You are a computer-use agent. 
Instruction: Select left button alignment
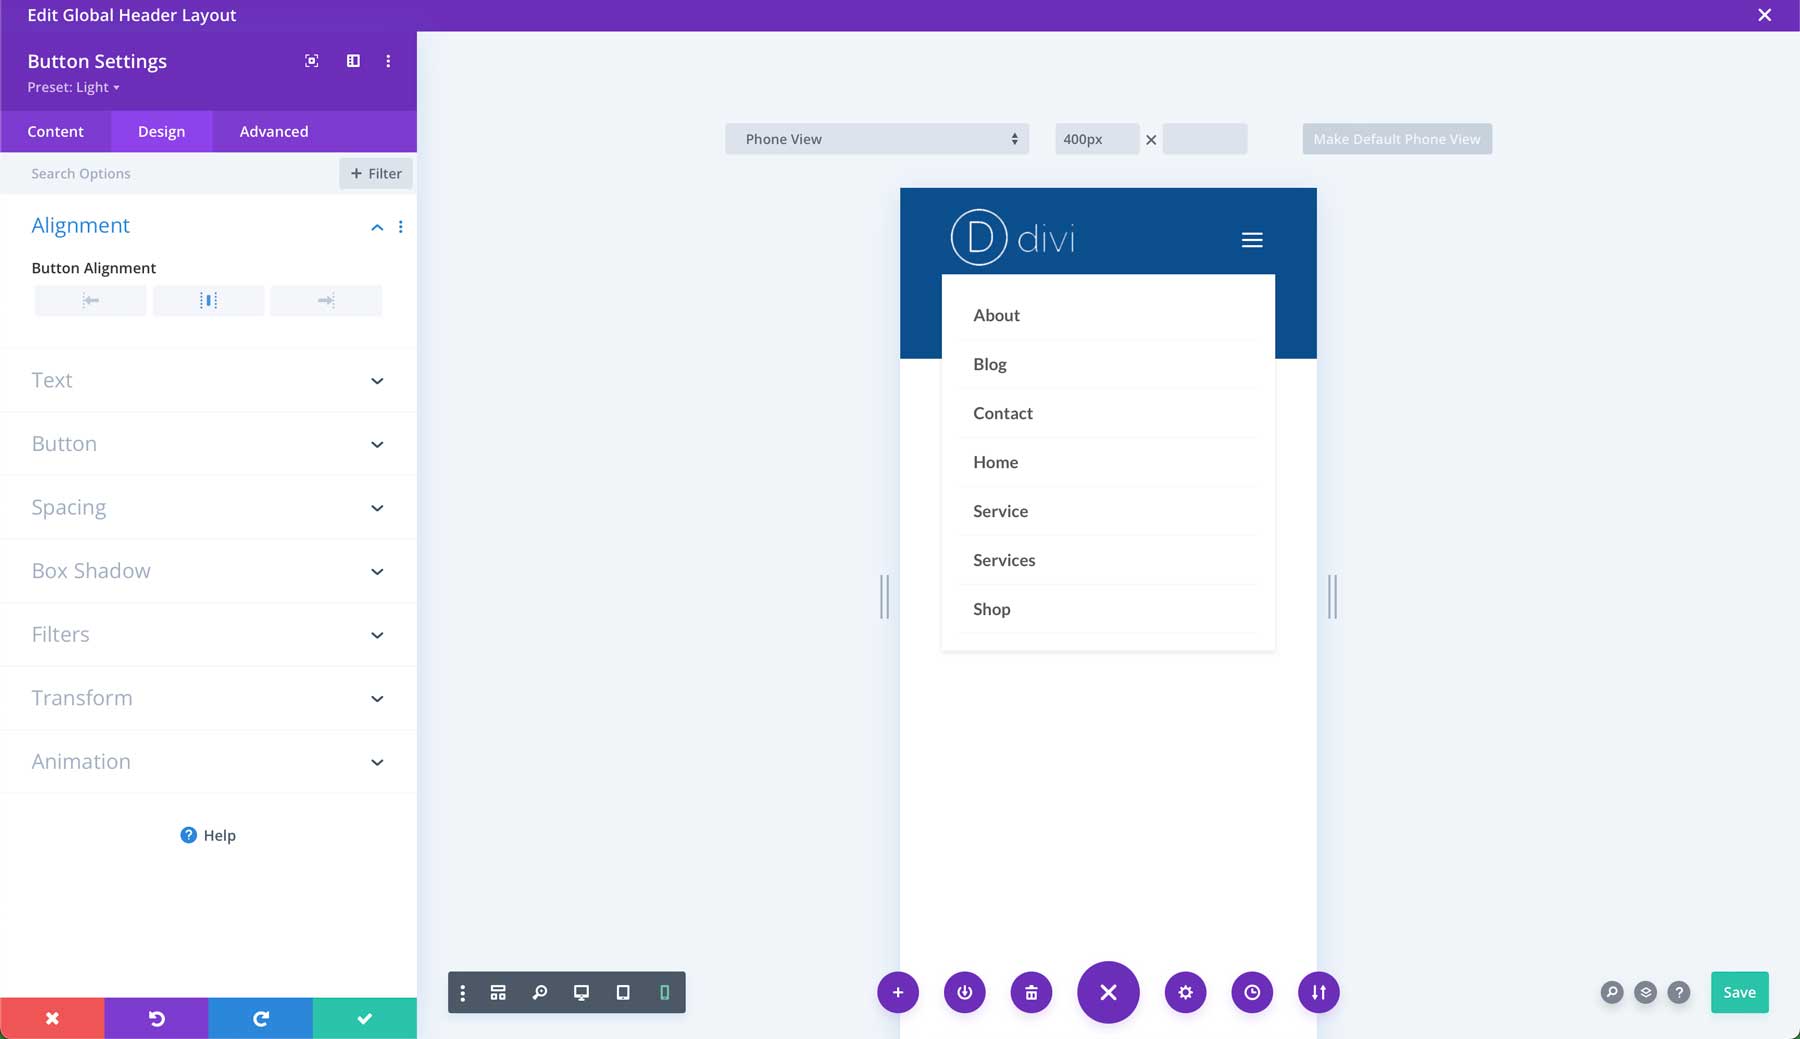(x=90, y=300)
